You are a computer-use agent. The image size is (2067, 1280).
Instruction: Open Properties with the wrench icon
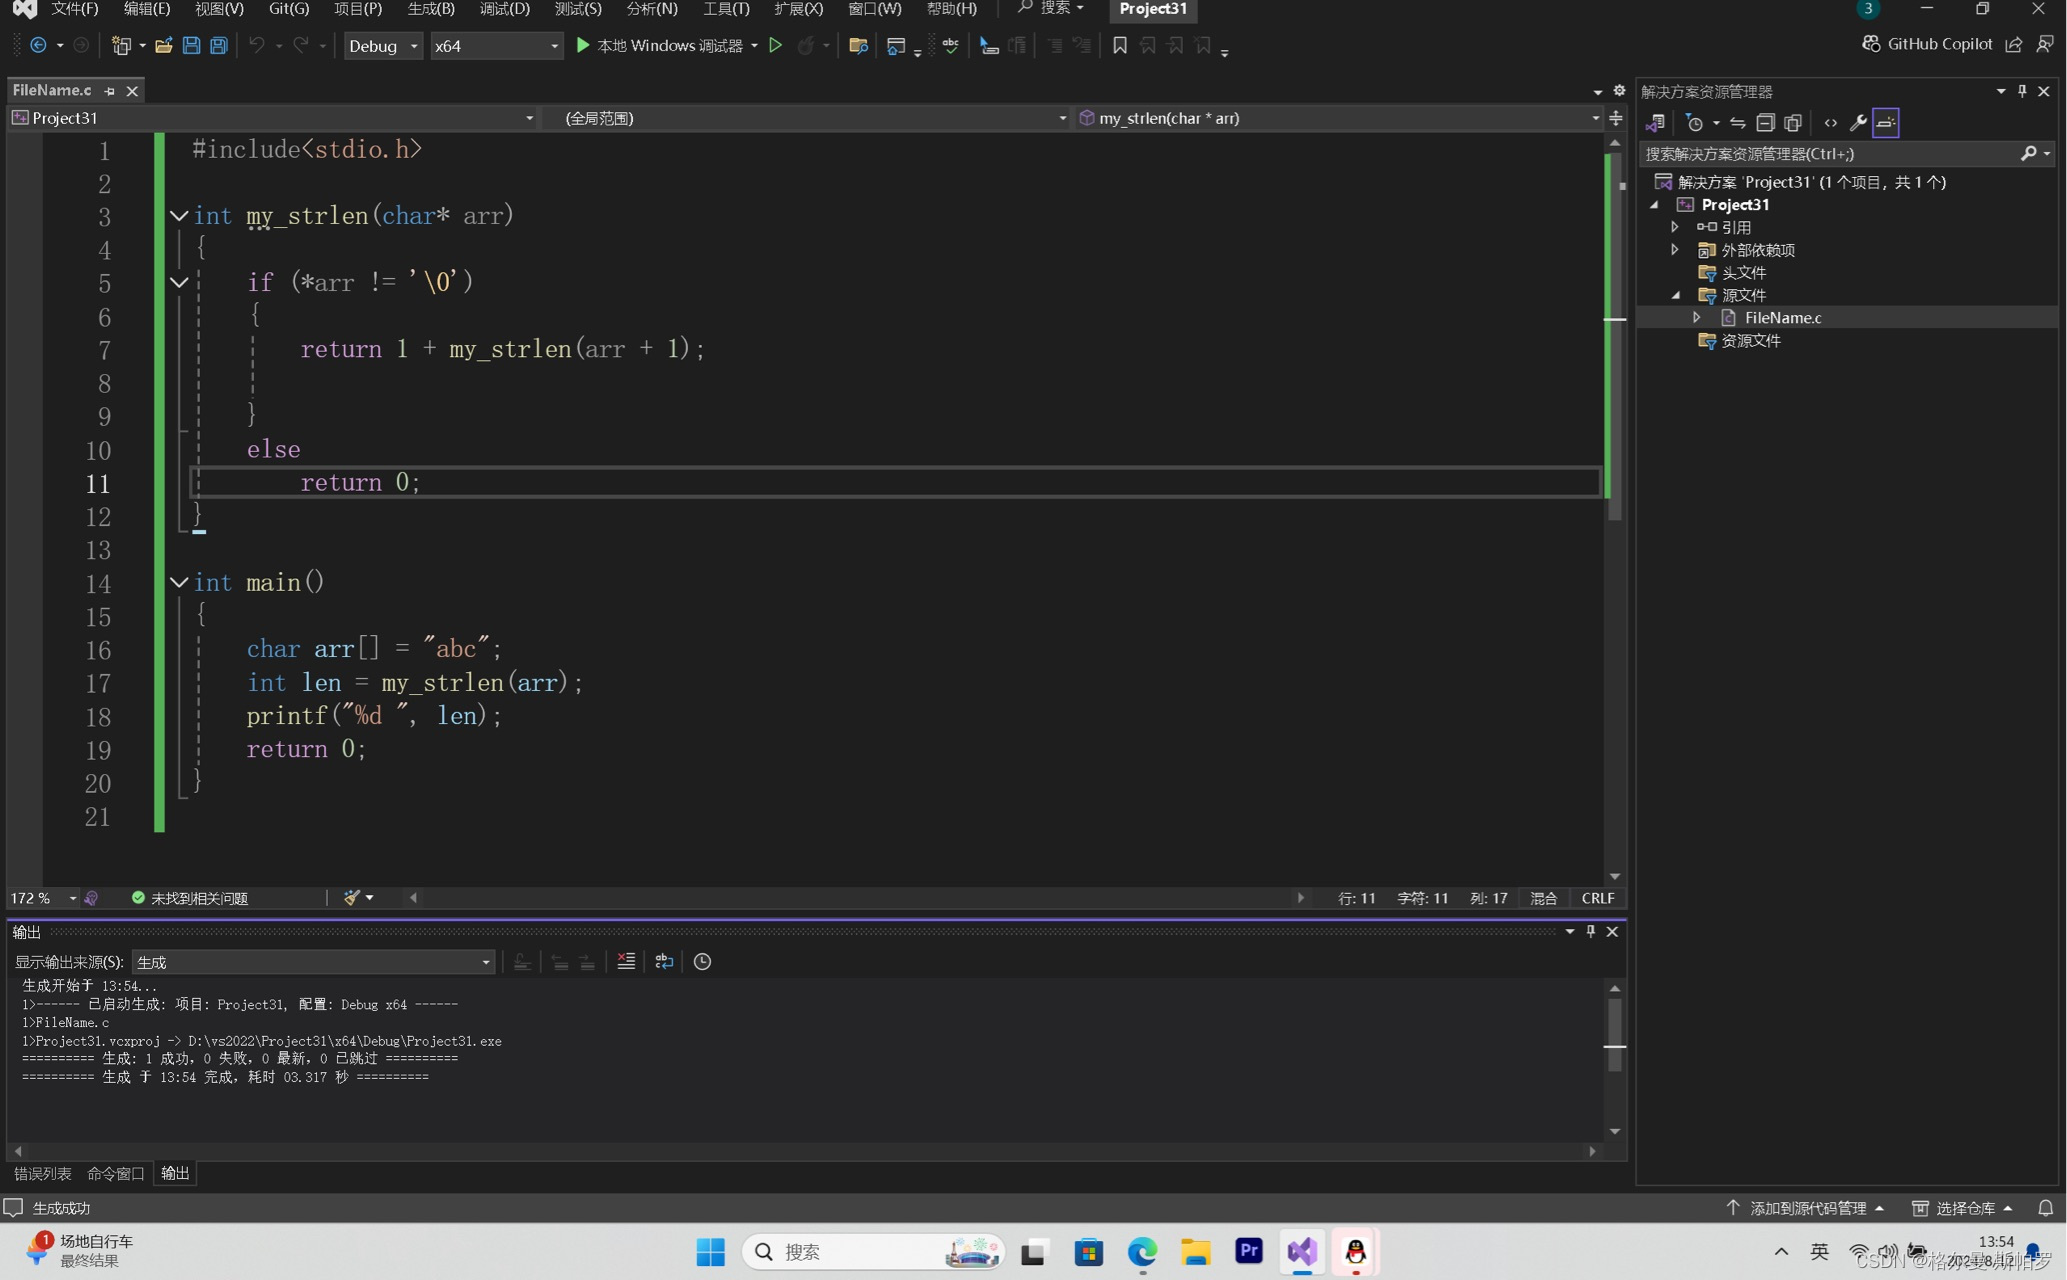click(x=1857, y=122)
